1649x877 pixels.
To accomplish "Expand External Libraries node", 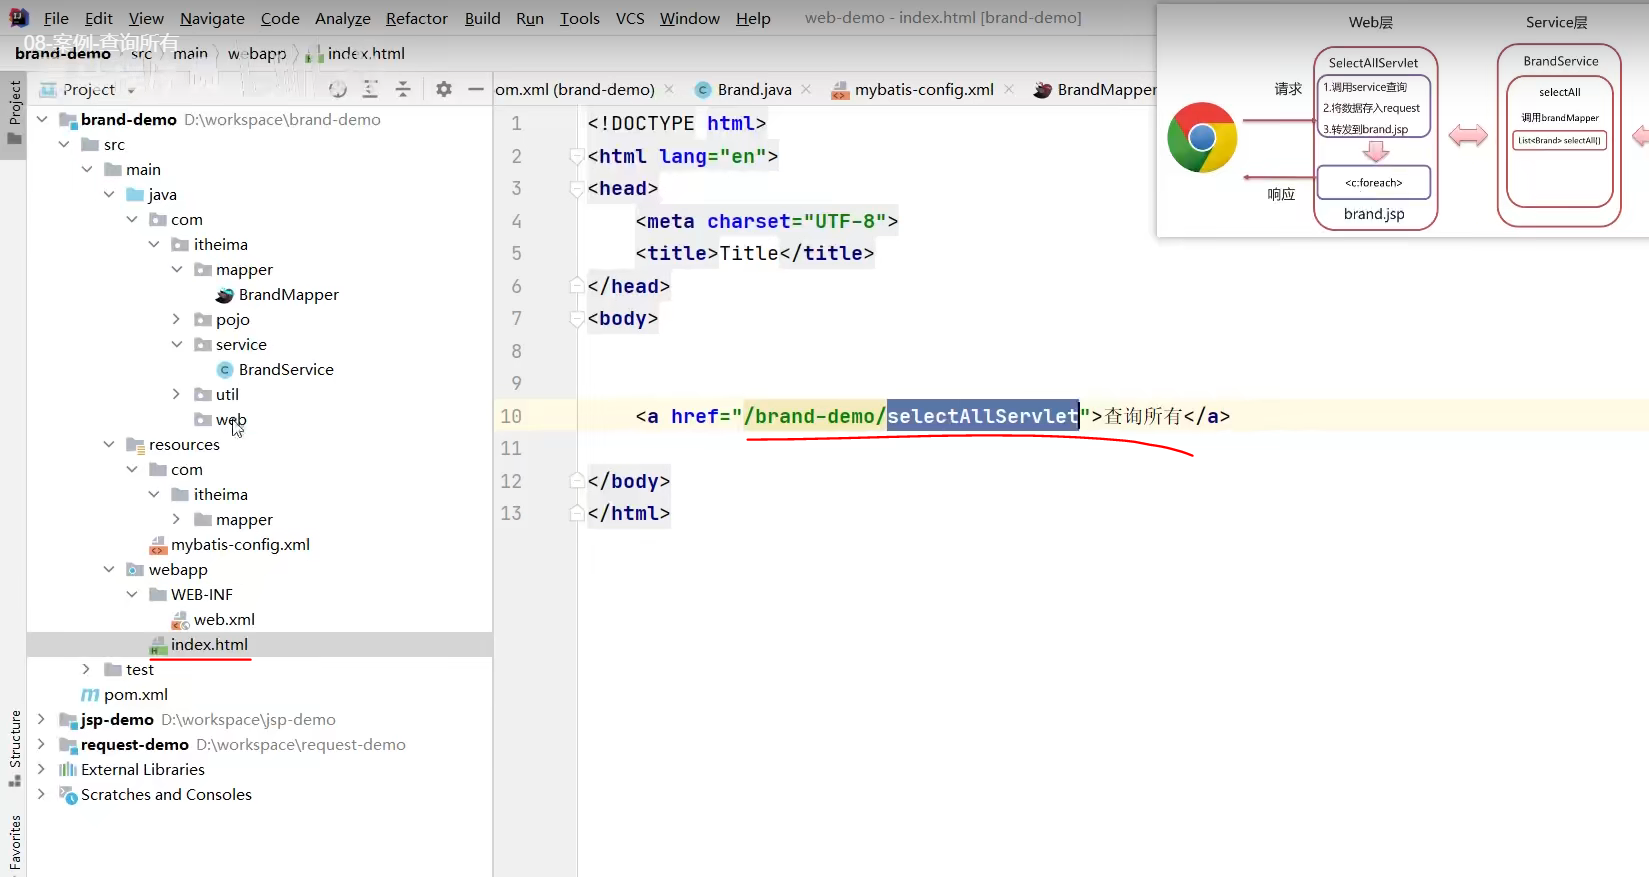I will (42, 769).
